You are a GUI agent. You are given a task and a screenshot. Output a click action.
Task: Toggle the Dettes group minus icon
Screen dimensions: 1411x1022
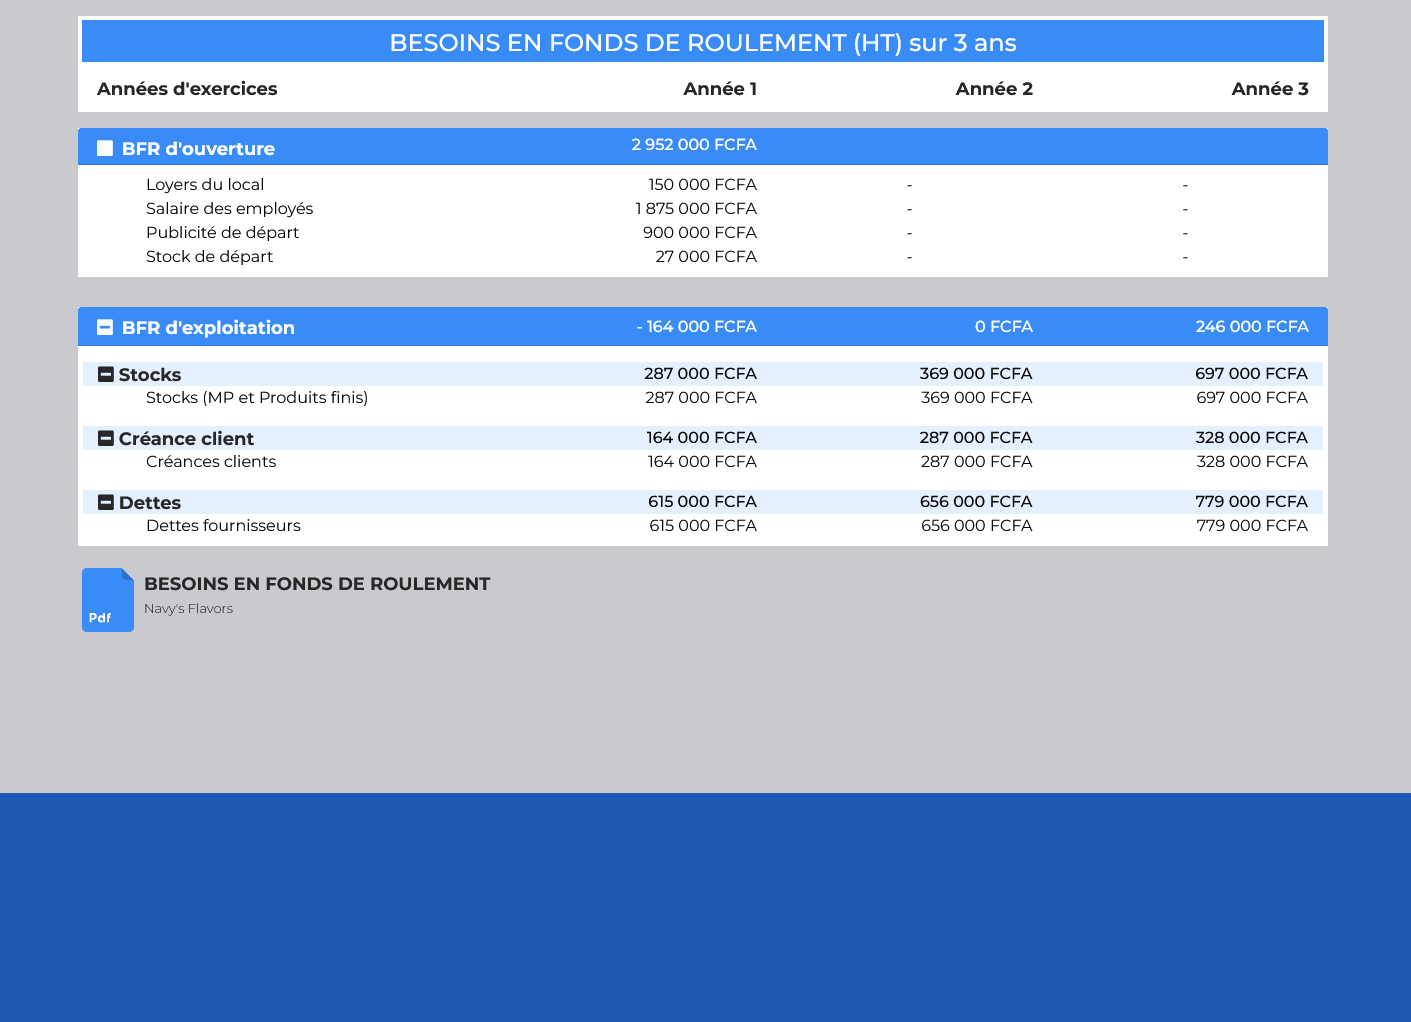pos(106,502)
